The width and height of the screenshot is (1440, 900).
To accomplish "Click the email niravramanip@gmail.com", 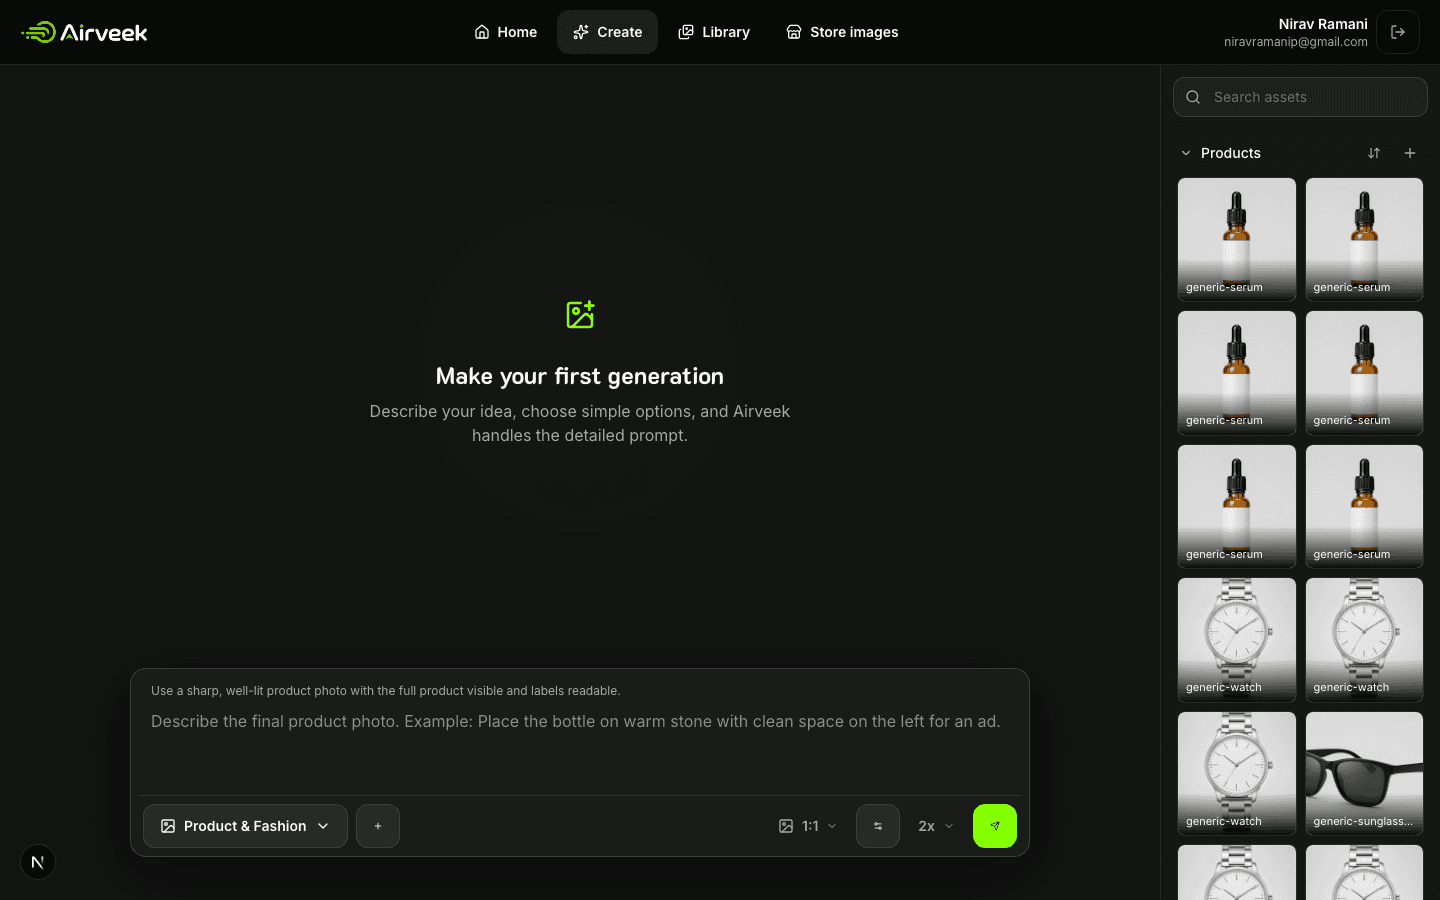I will [x=1296, y=42].
